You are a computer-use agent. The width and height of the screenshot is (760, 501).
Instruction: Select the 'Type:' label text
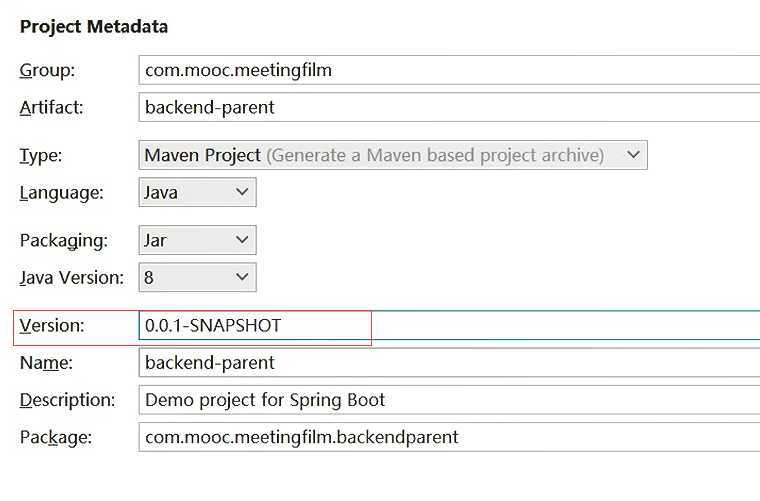click(x=41, y=156)
